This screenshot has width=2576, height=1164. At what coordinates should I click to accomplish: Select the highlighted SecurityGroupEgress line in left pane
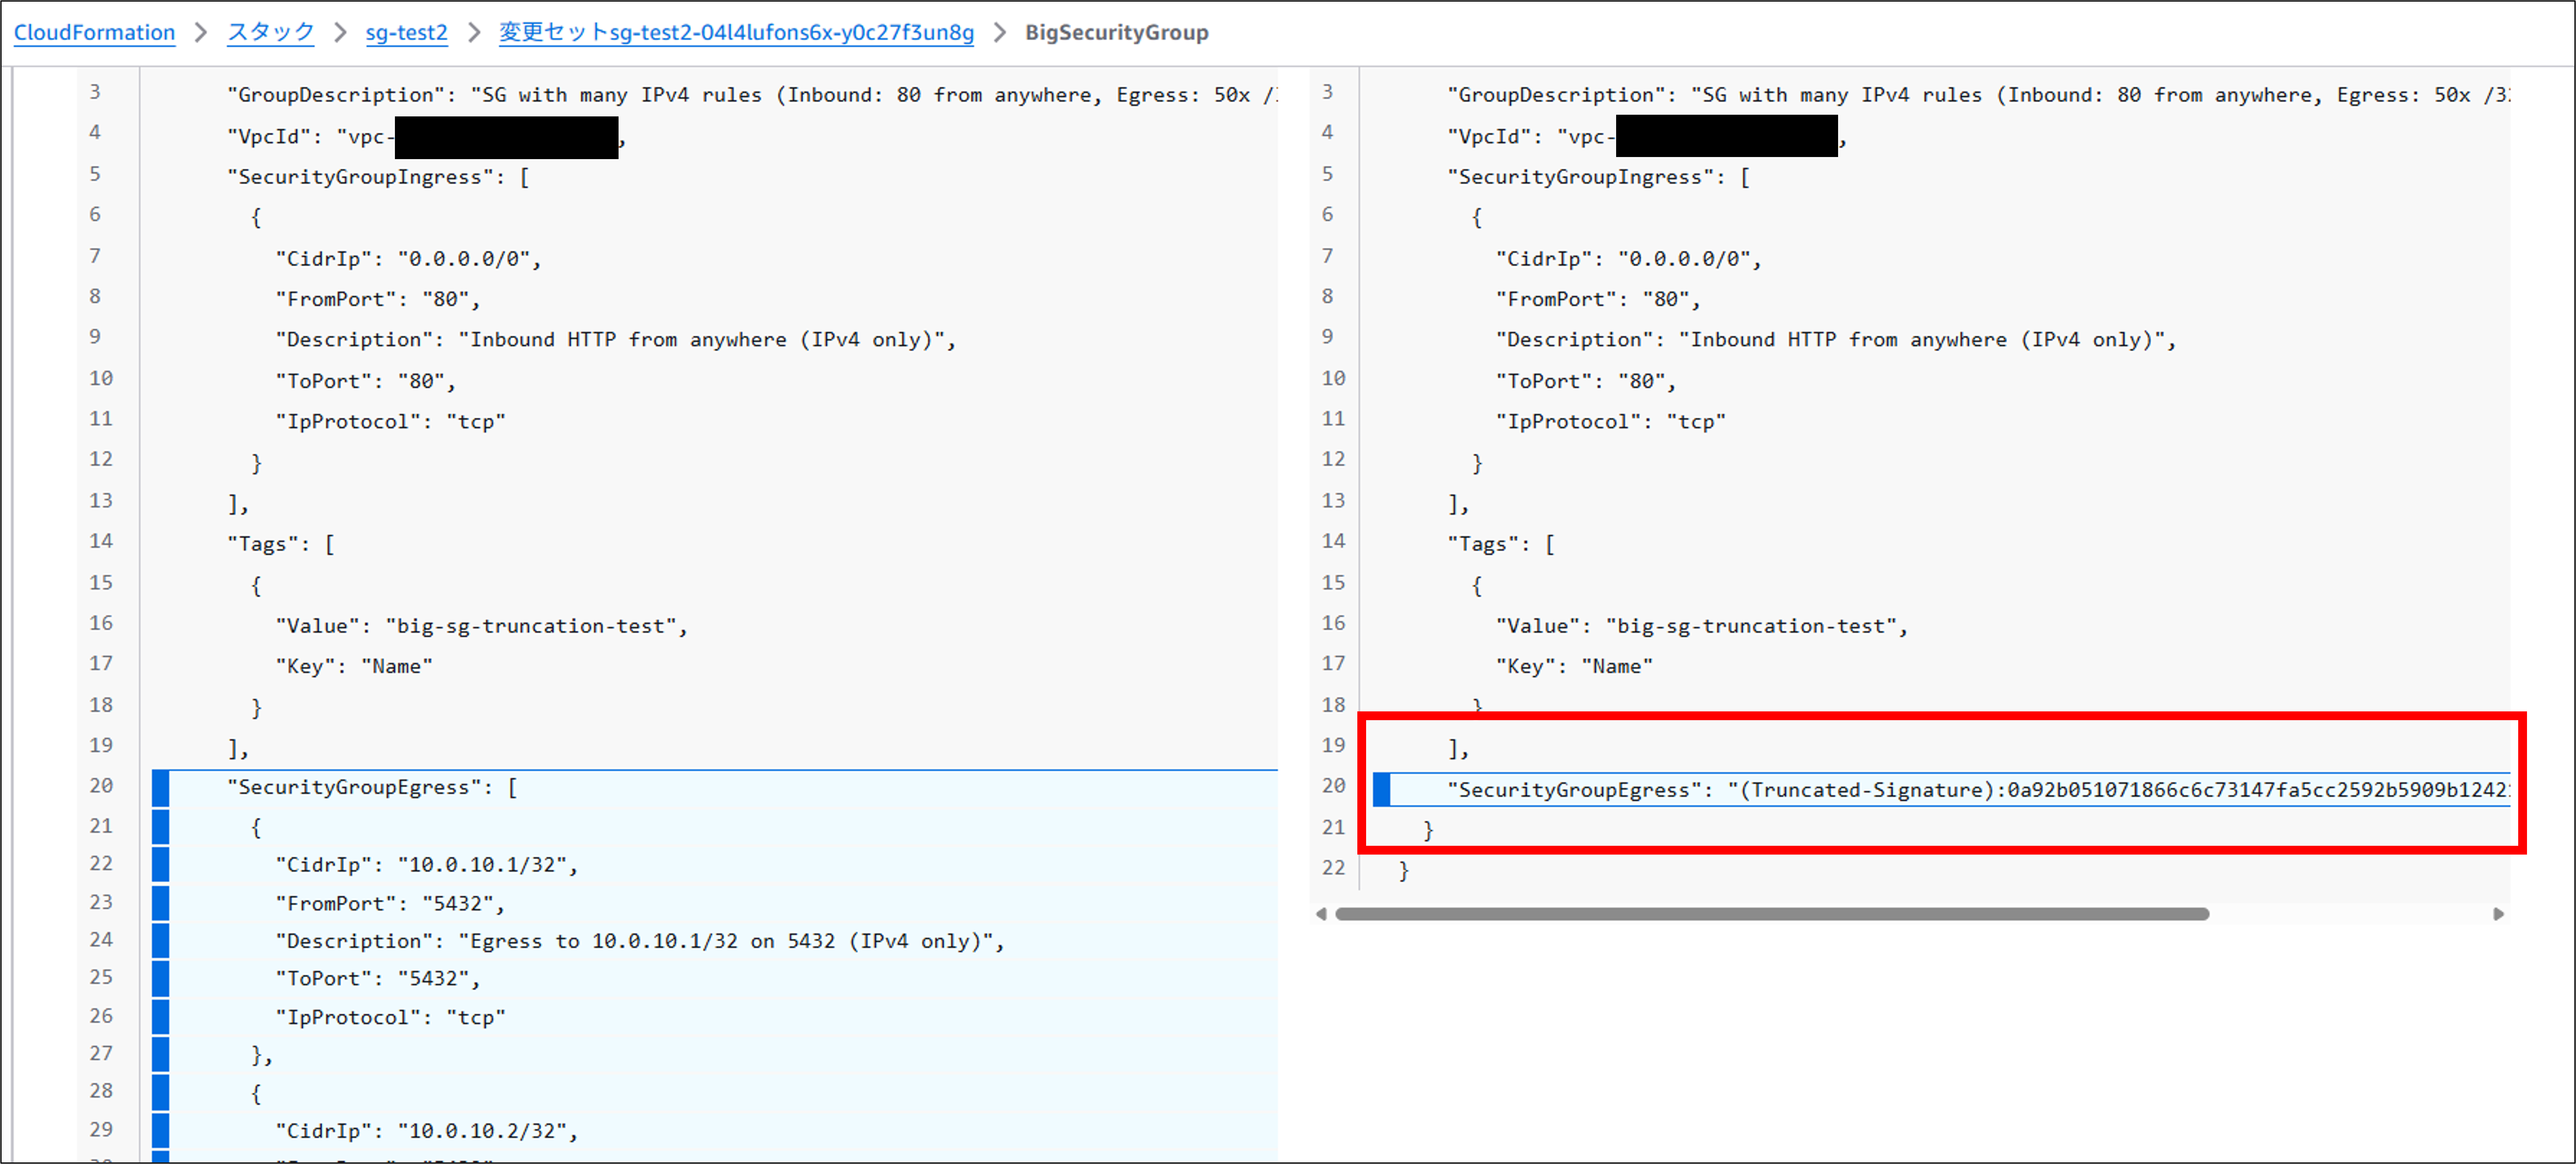(x=370, y=787)
